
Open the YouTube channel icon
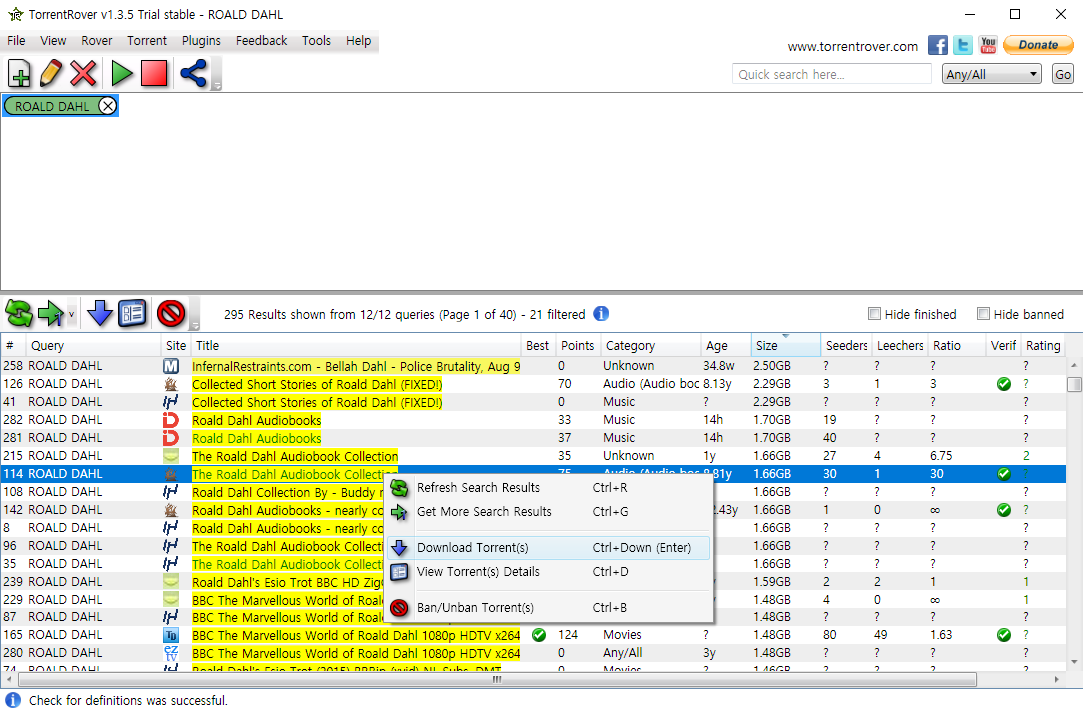[x=988, y=45]
